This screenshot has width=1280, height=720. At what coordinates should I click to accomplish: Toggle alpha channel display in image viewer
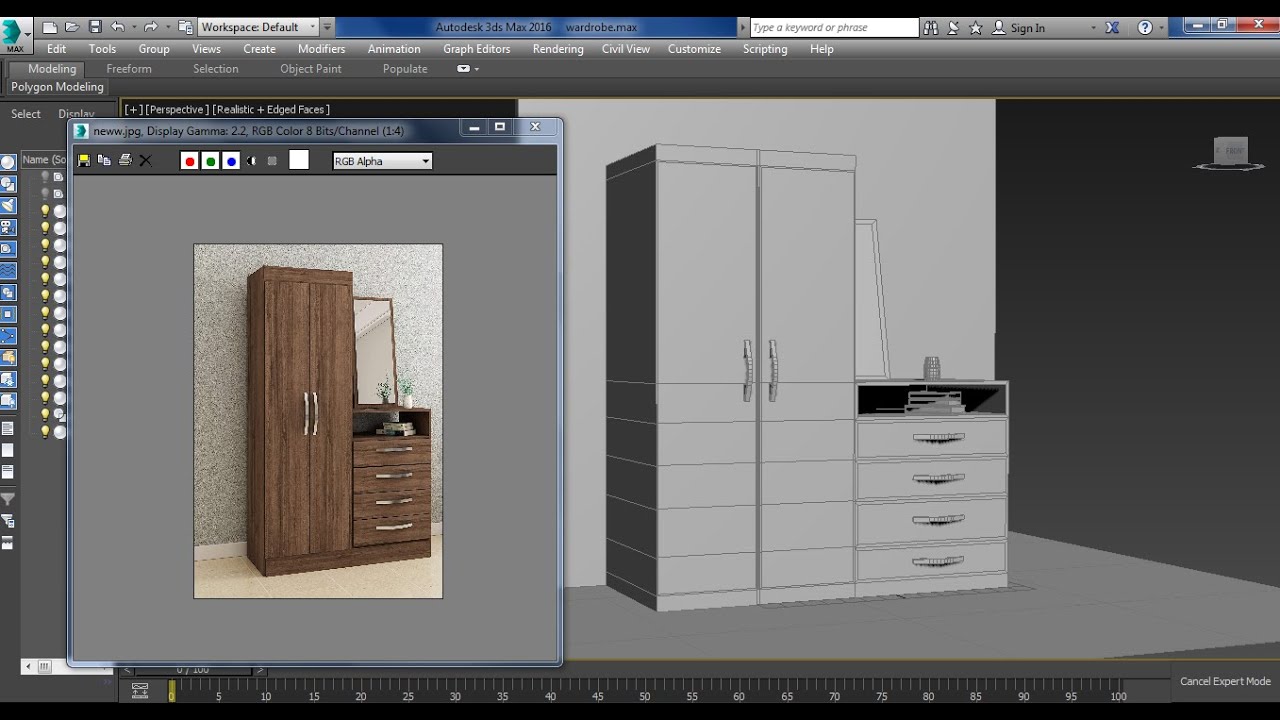click(251, 161)
